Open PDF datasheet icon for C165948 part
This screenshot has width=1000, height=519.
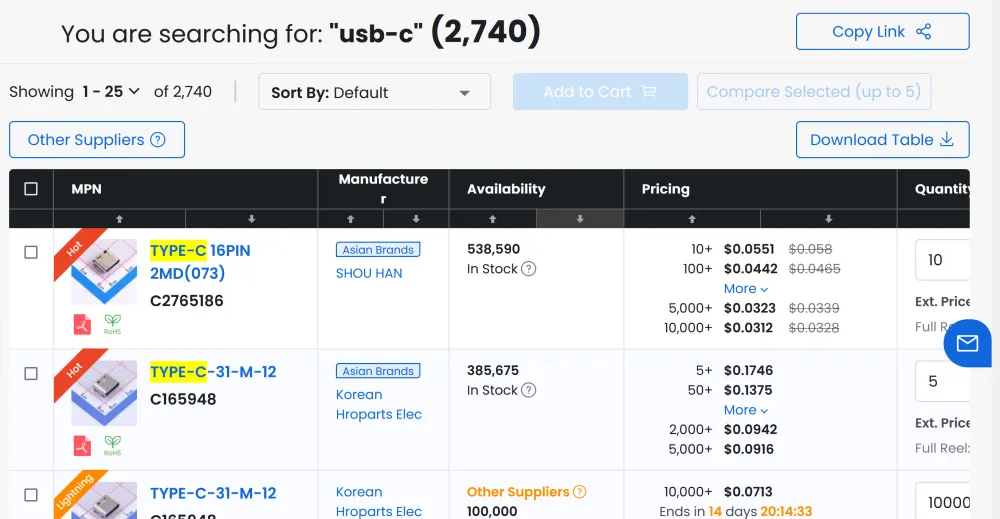[x=82, y=445]
